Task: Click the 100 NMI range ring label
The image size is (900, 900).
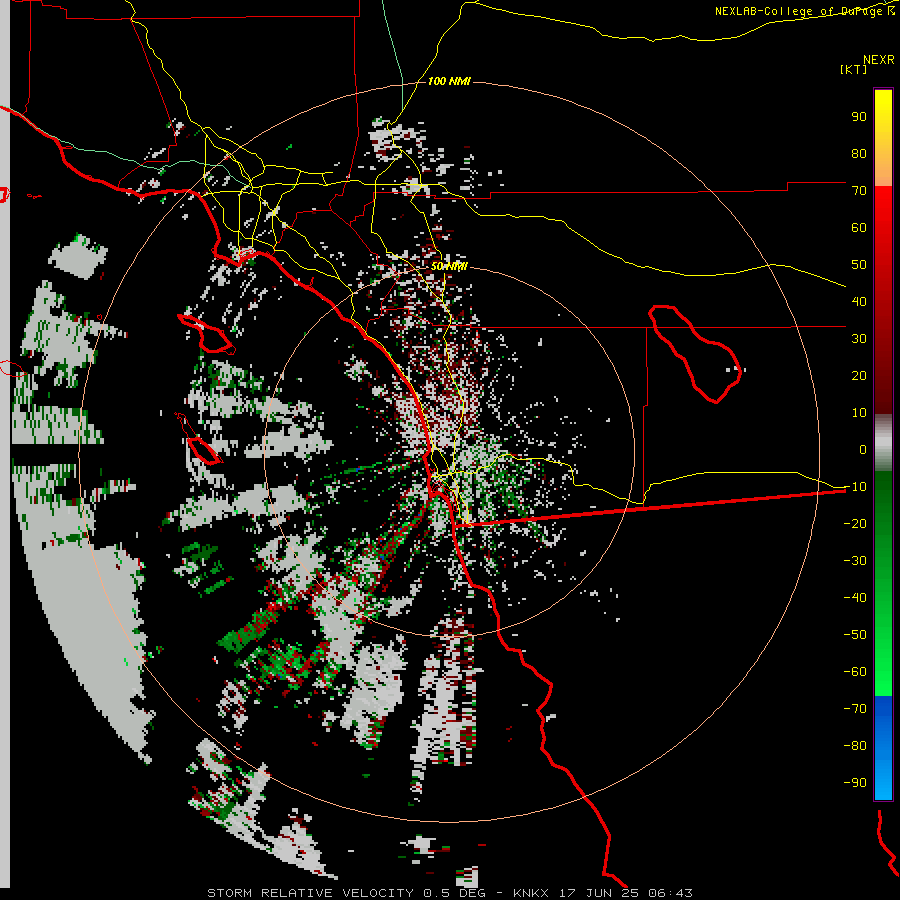Action: [x=449, y=82]
